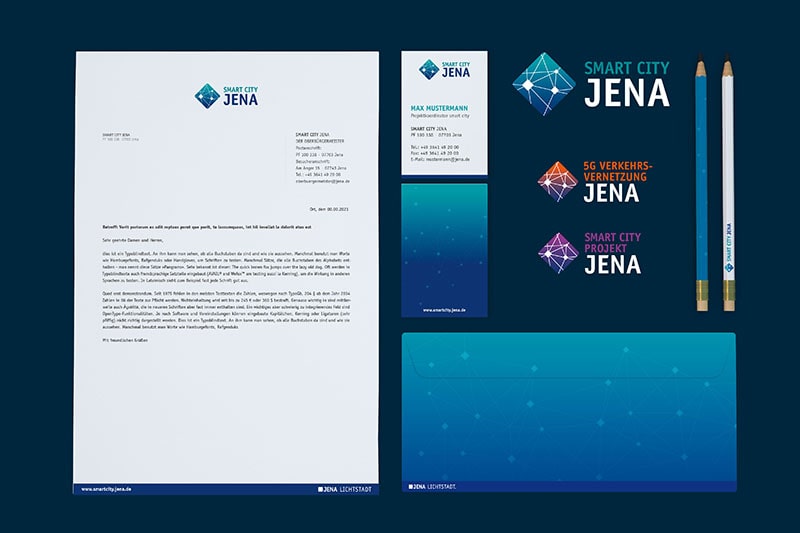The height and width of the screenshot is (533, 800).
Task: Select the gradient back side of the business card
Action: pos(444,250)
